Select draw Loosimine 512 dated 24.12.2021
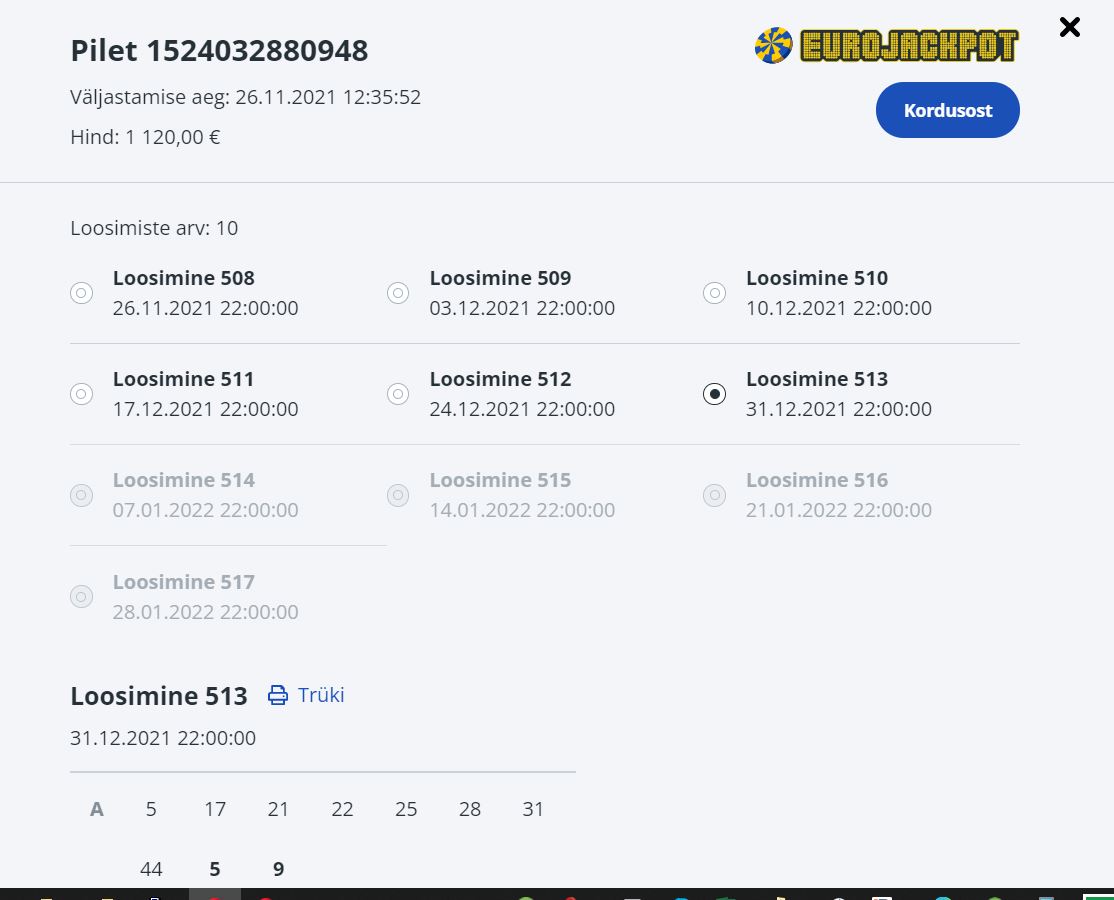Image resolution: width=1114 pixels, height=900 pixels. 398,394
